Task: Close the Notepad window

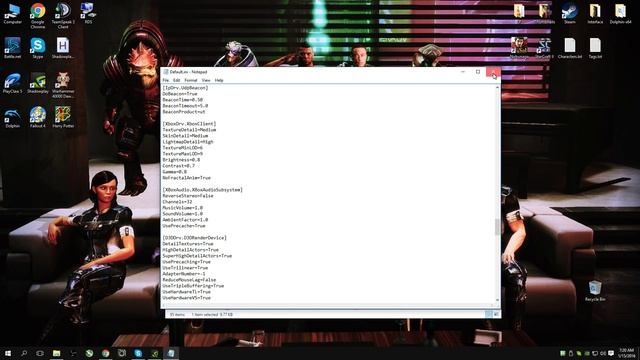Action: (x=493, y=72)
